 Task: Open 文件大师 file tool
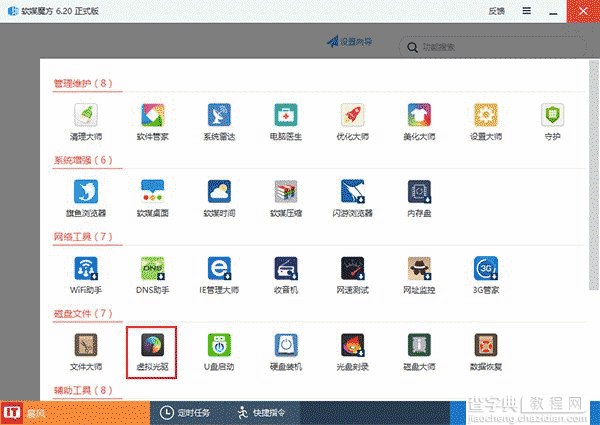click(x=86, y=352)
